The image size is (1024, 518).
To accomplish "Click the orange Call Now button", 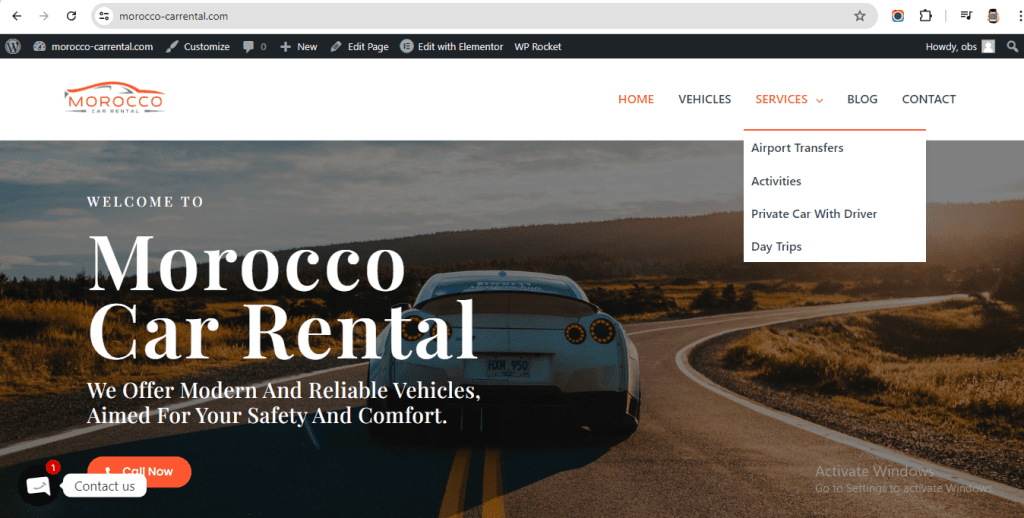I will 139,472.
